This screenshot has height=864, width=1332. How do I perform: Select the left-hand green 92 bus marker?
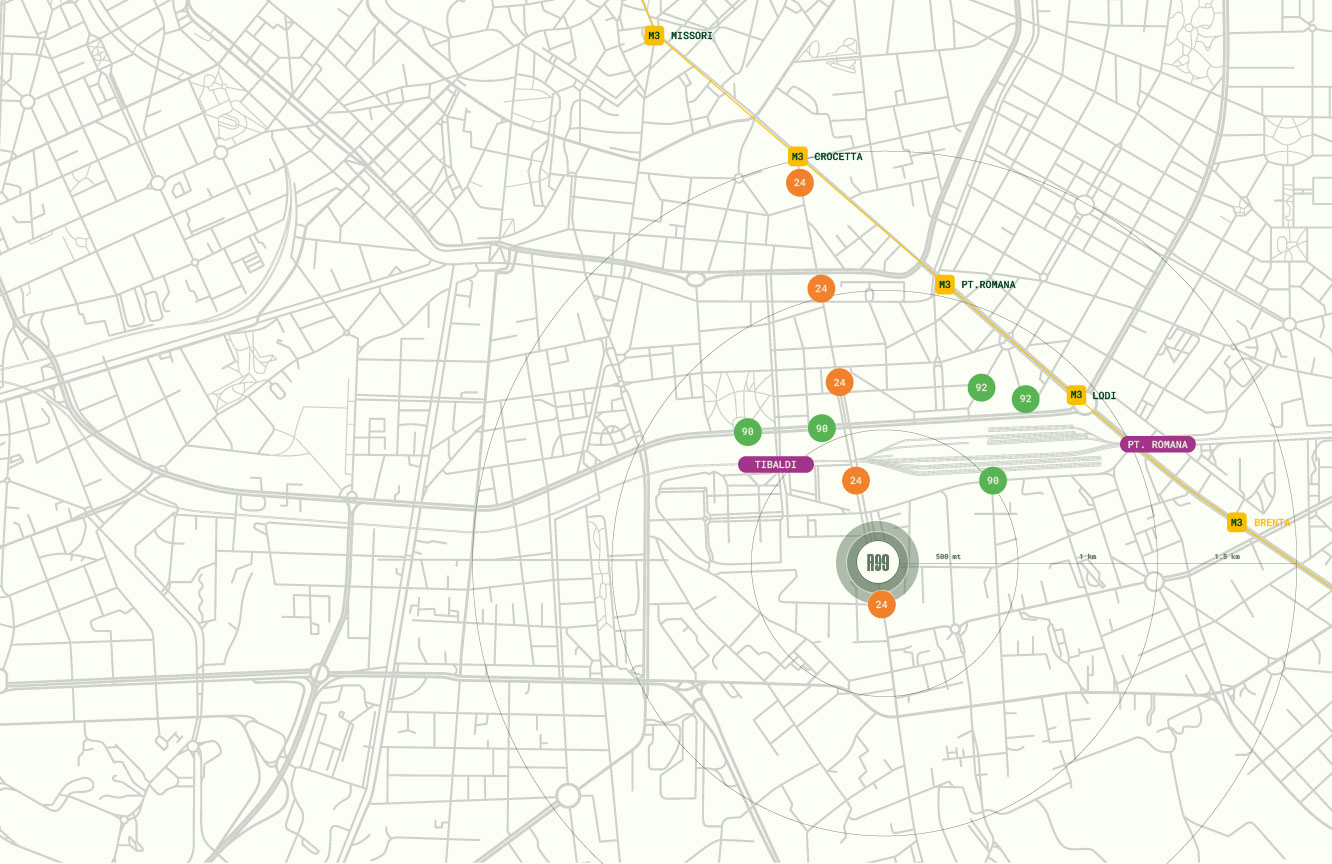(x=981, y=388)
